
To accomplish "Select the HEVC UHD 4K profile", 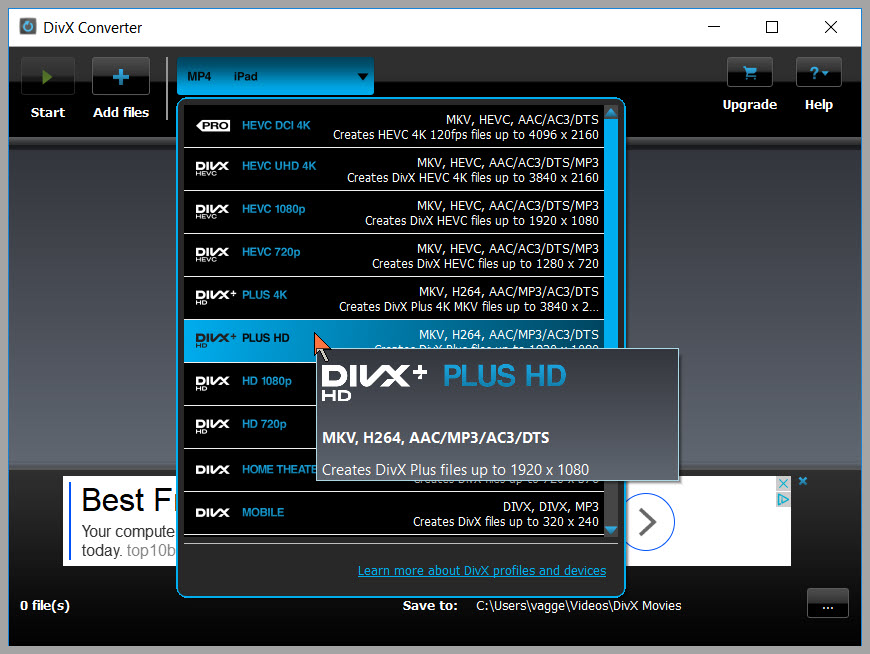I will (393, 170).
